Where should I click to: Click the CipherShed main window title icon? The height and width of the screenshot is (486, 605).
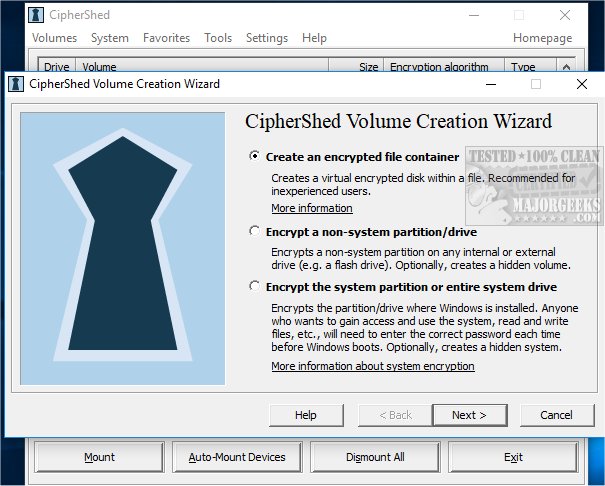[x=36, y=15]
